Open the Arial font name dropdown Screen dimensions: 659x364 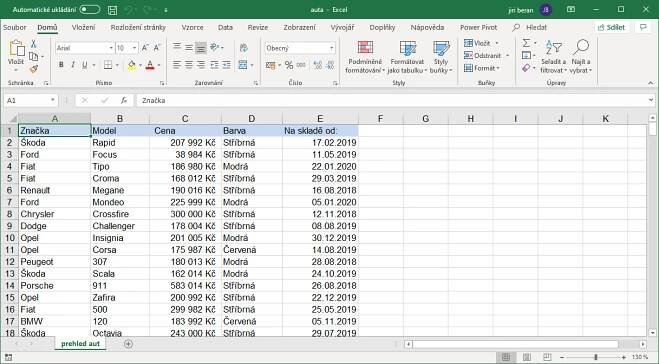click(111, 48)
